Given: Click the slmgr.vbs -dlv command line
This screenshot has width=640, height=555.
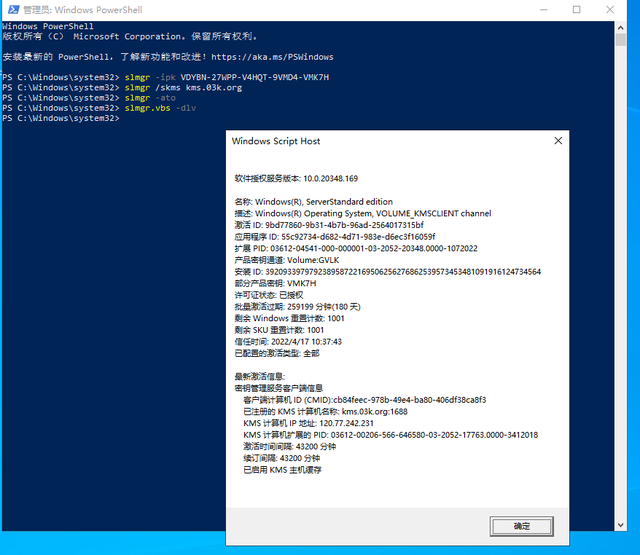Looking at the screenshot, I should pyautogui.click(x=99, y=108).
